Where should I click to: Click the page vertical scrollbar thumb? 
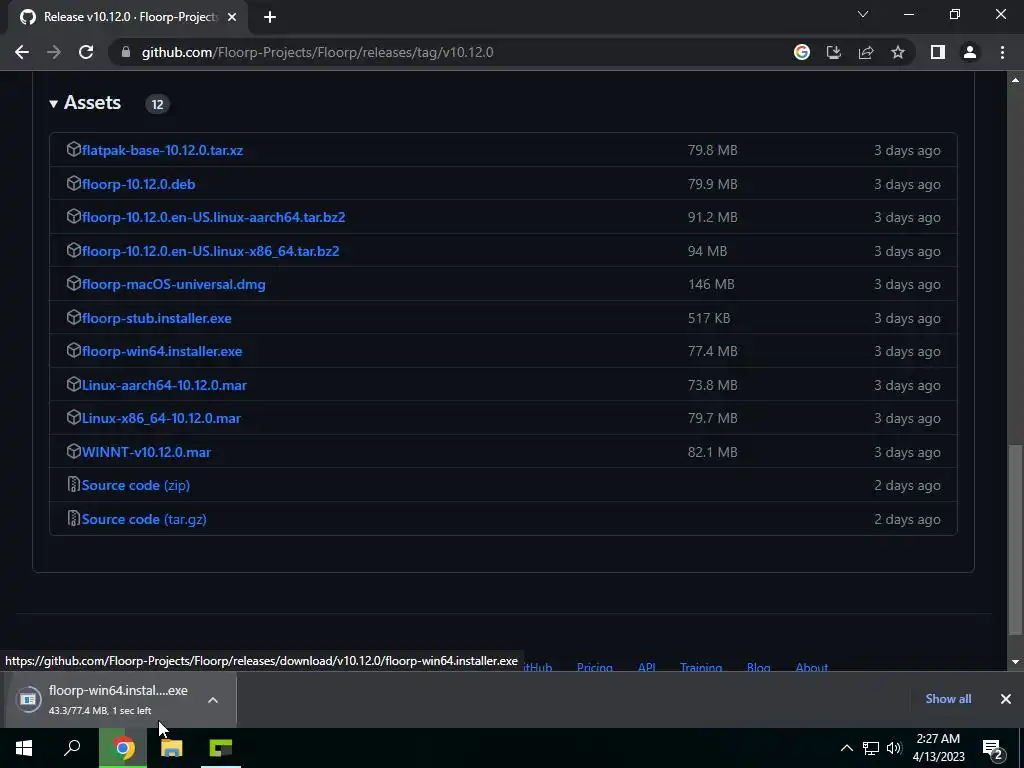1015,539
